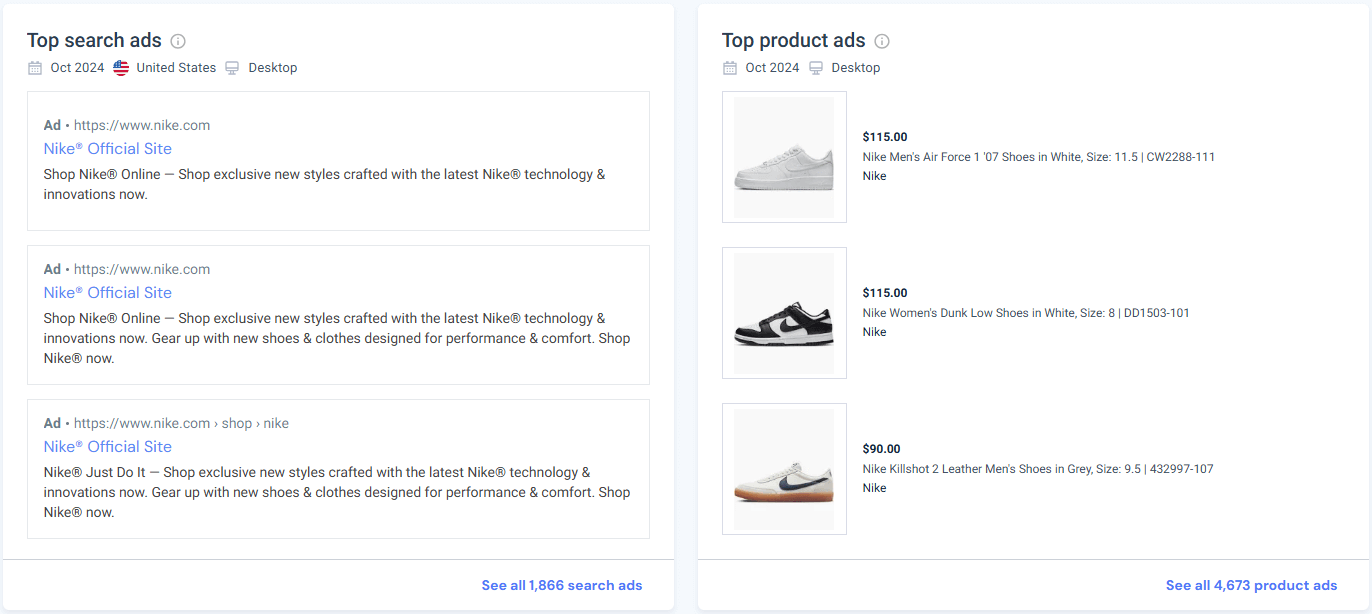1372x614 pixels.
Task: Click the Desktop device icon under Top product ads
Action: click(x=817, y=67)
